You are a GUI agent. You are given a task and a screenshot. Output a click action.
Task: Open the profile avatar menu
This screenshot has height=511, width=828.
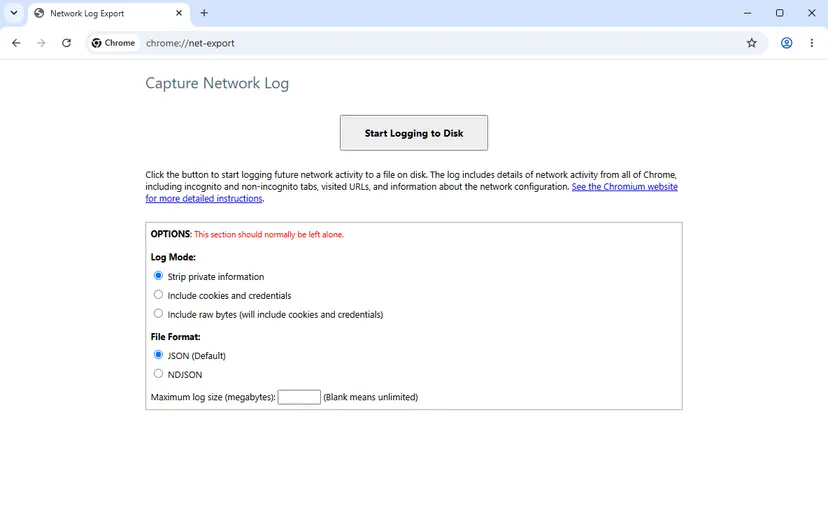786,43
